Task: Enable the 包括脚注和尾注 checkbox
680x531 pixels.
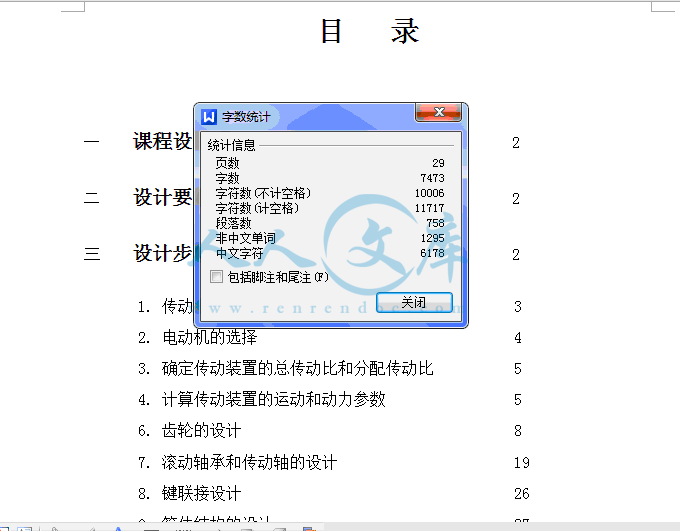Action: click(216, 277)
